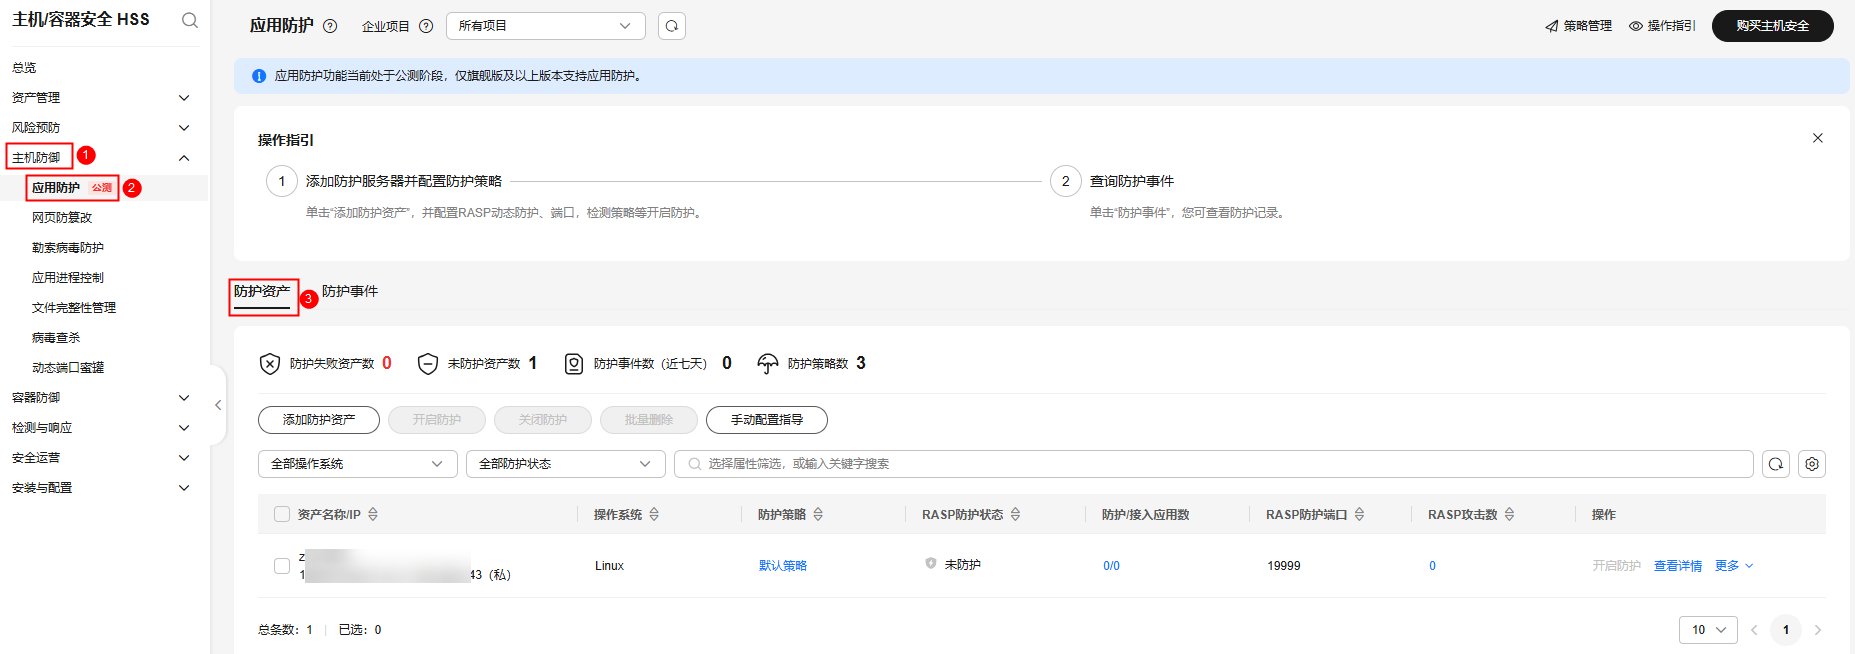
Task: Click the search icon beside HSS title
Action: click(x=189, y=20)
